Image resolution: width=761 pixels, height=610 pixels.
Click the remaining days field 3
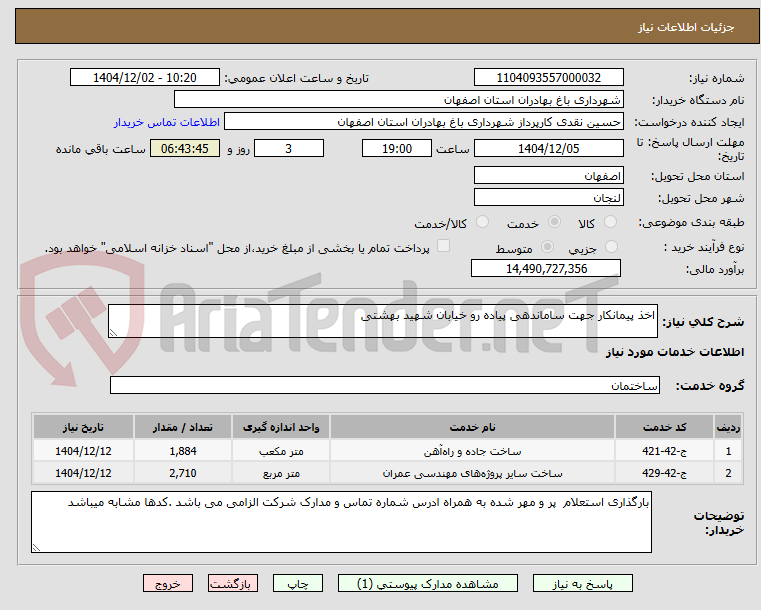tap(289, 148)
